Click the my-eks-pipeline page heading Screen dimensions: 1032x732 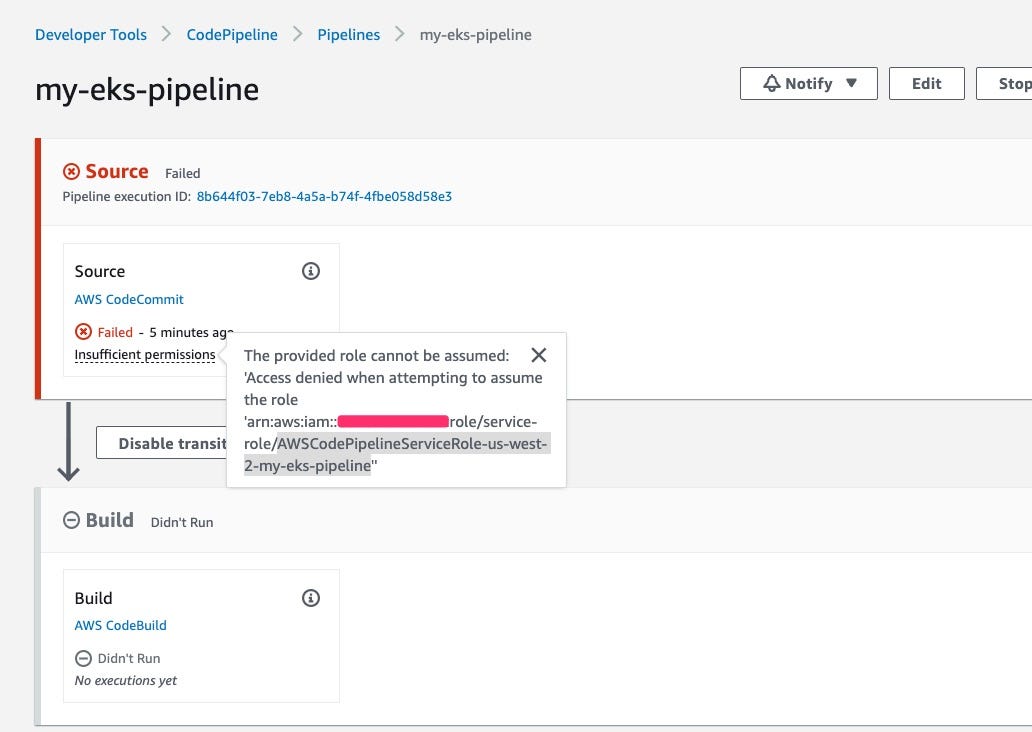pos(147,90)
